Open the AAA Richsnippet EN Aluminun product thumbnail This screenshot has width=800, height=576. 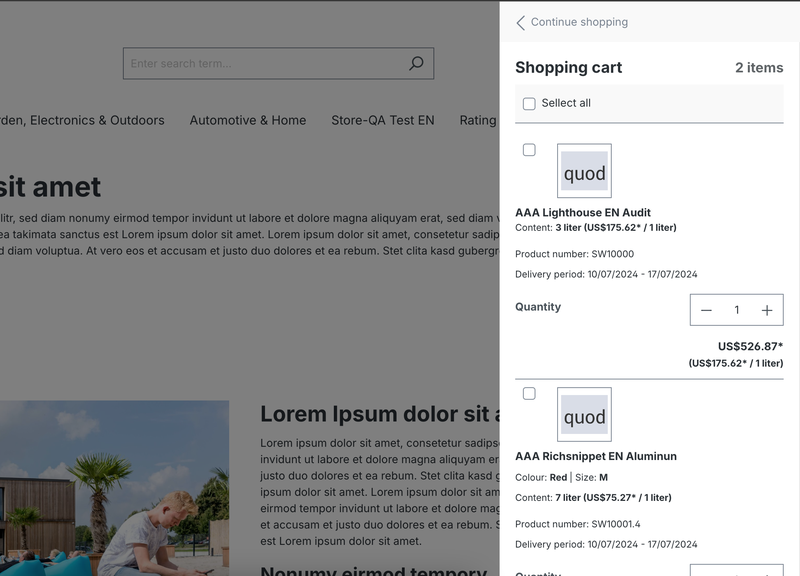[x=584, y=415]
